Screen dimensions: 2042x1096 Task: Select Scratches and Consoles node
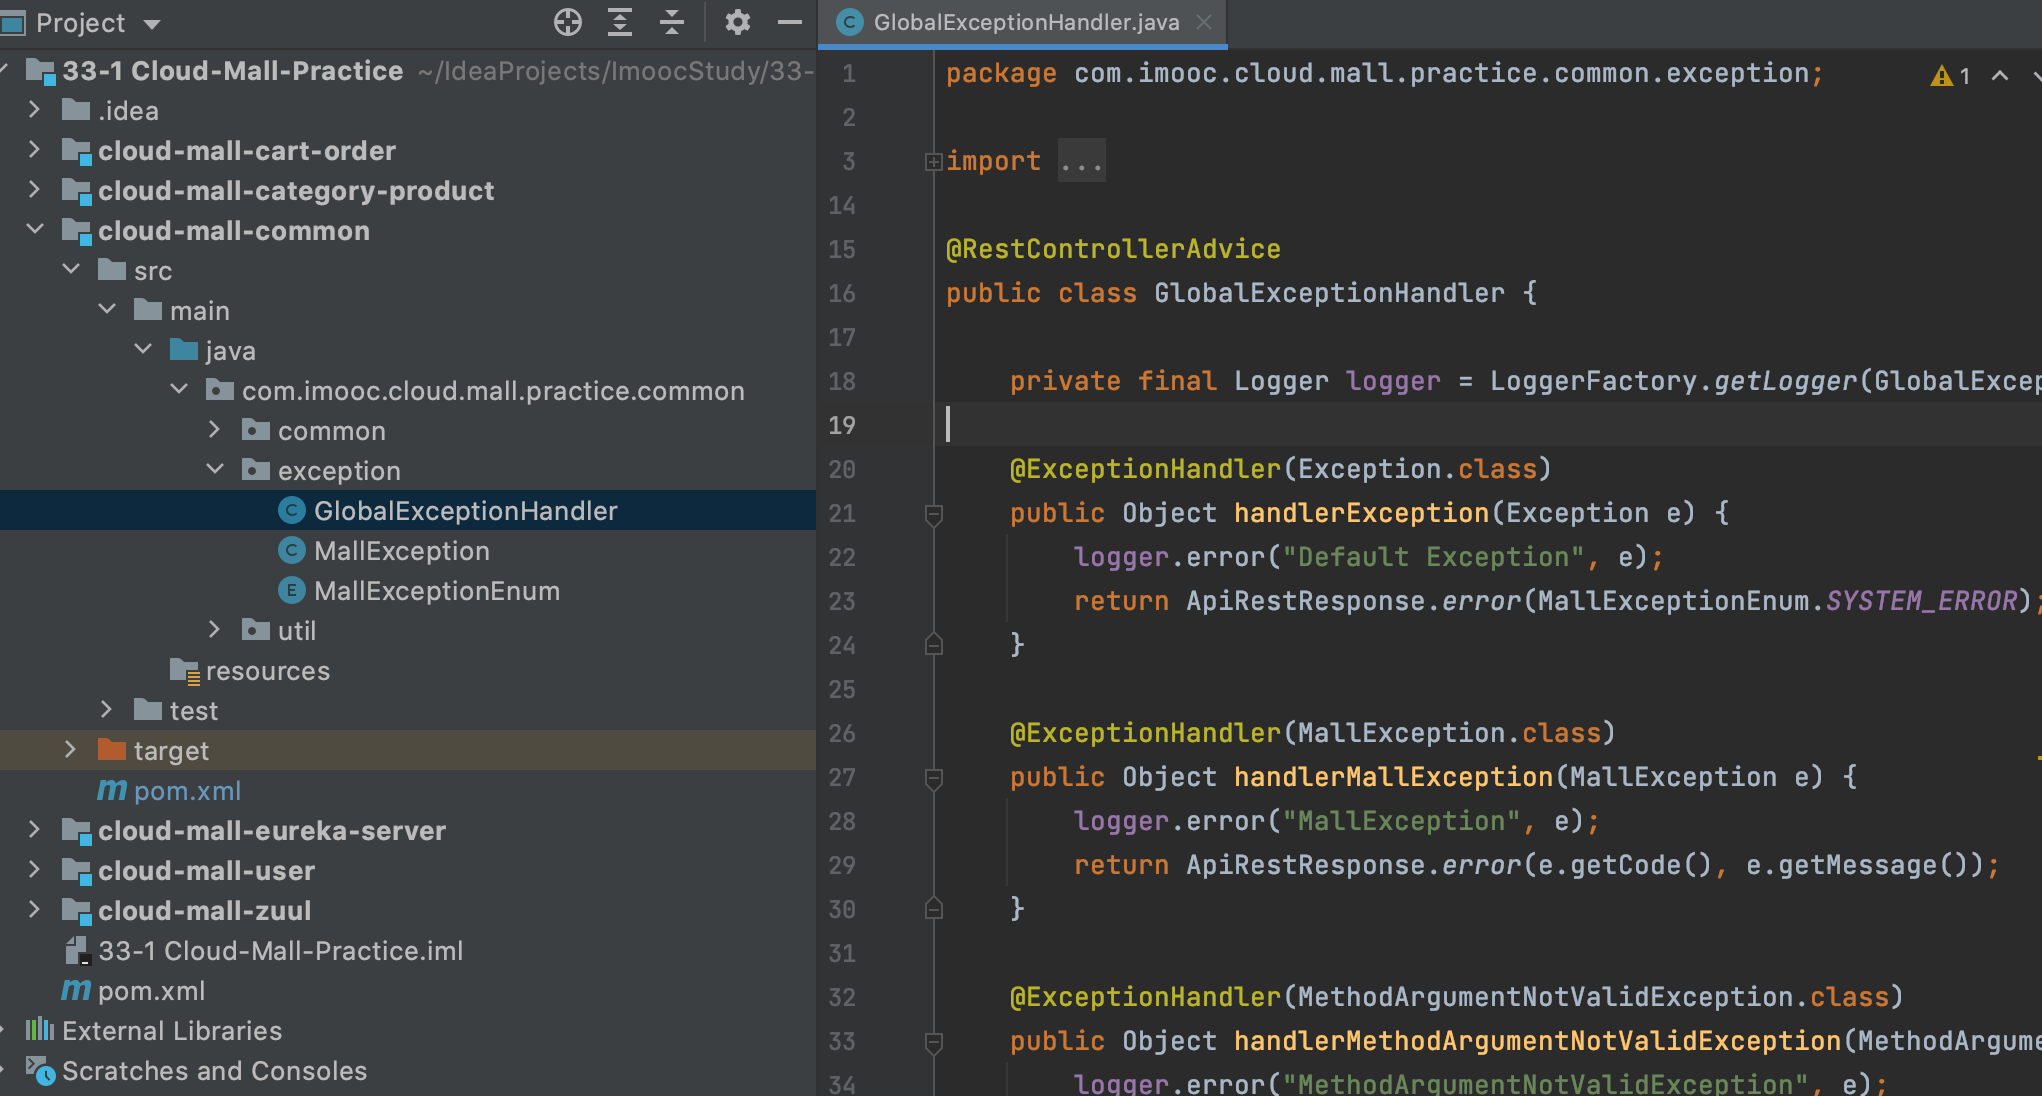(407, 1070)
